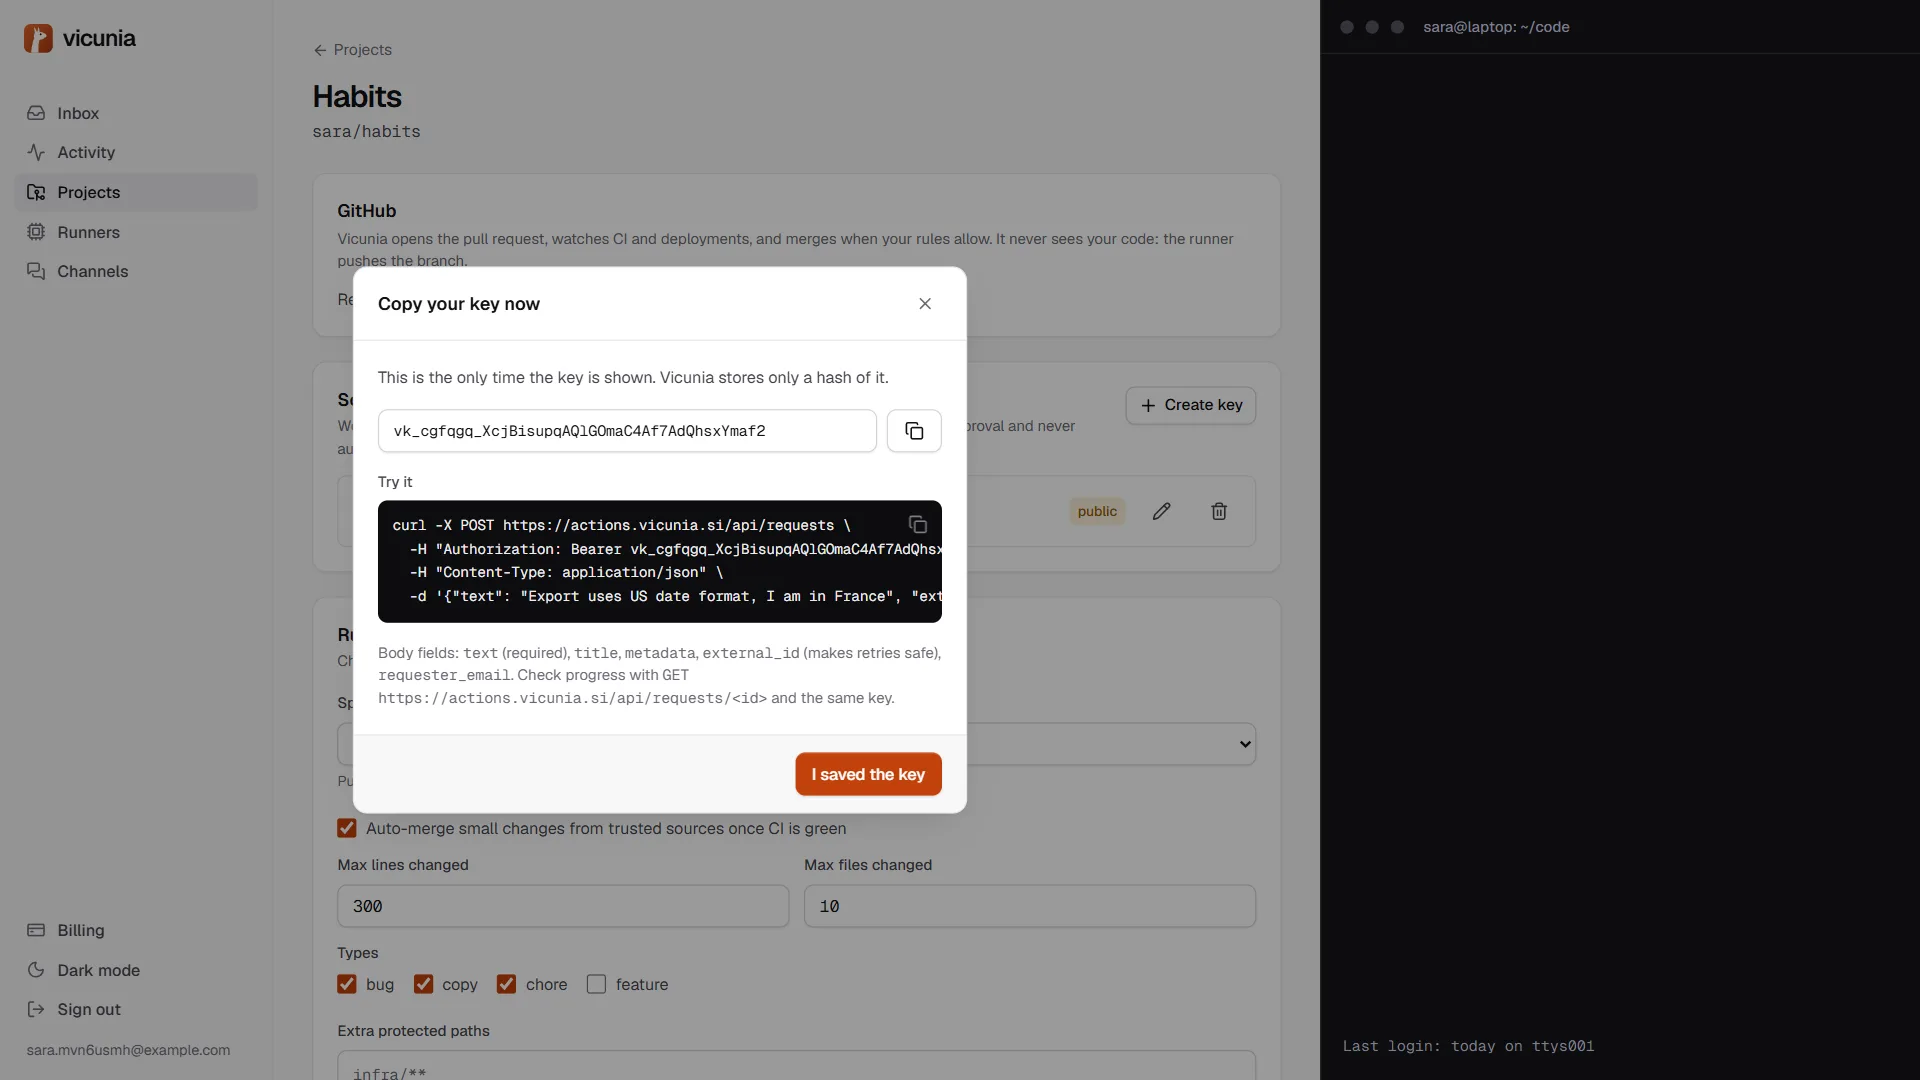
Task: Go back to Projects via breadcrumb
Action: (x=352, y=50)
